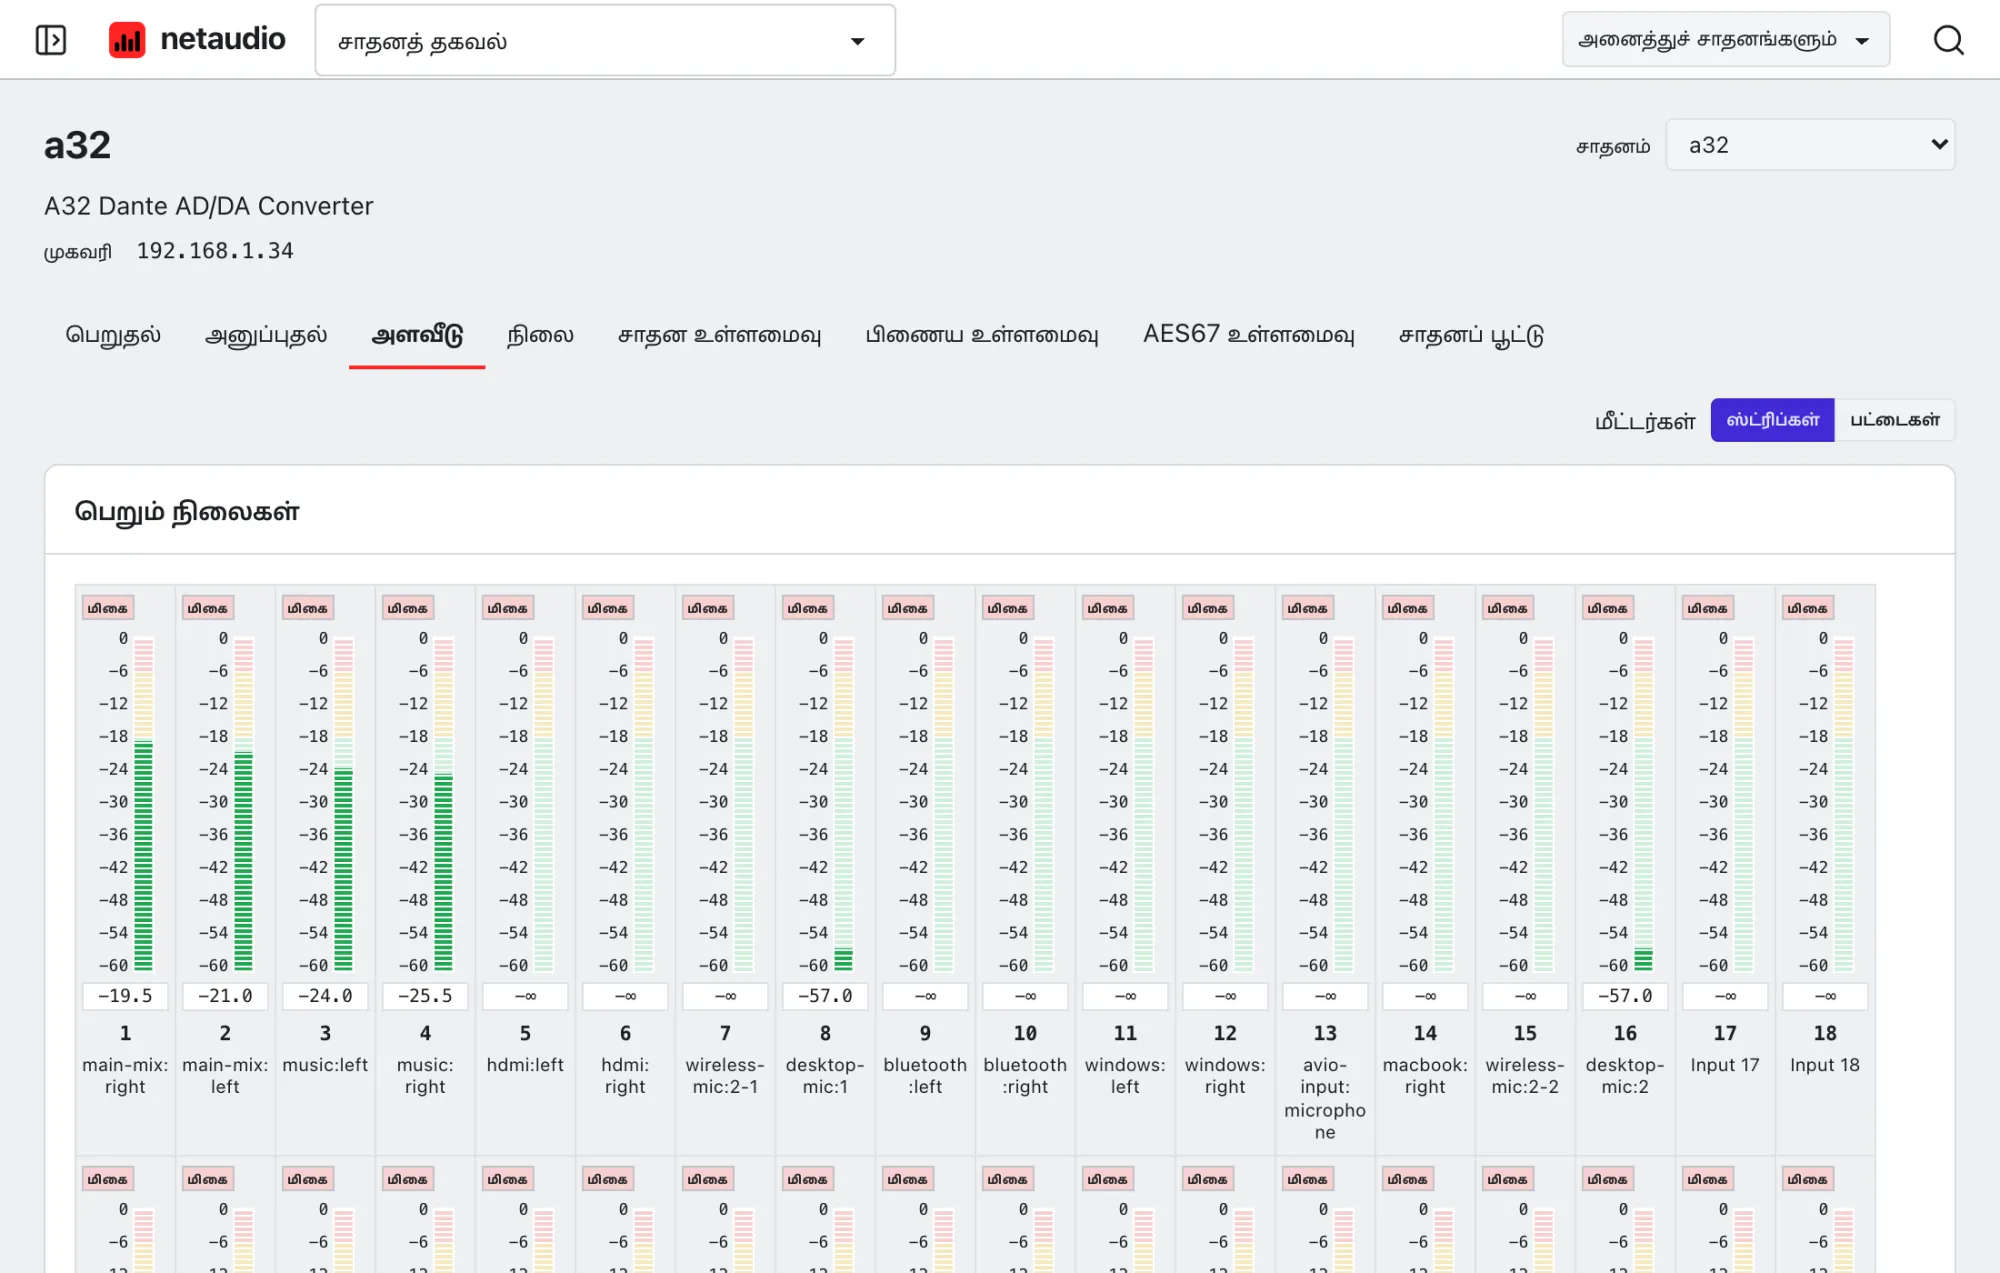The image size is (2000, 1273).
Task: Switch meters to பட்டைகள் view
Action: (1894, 420)
